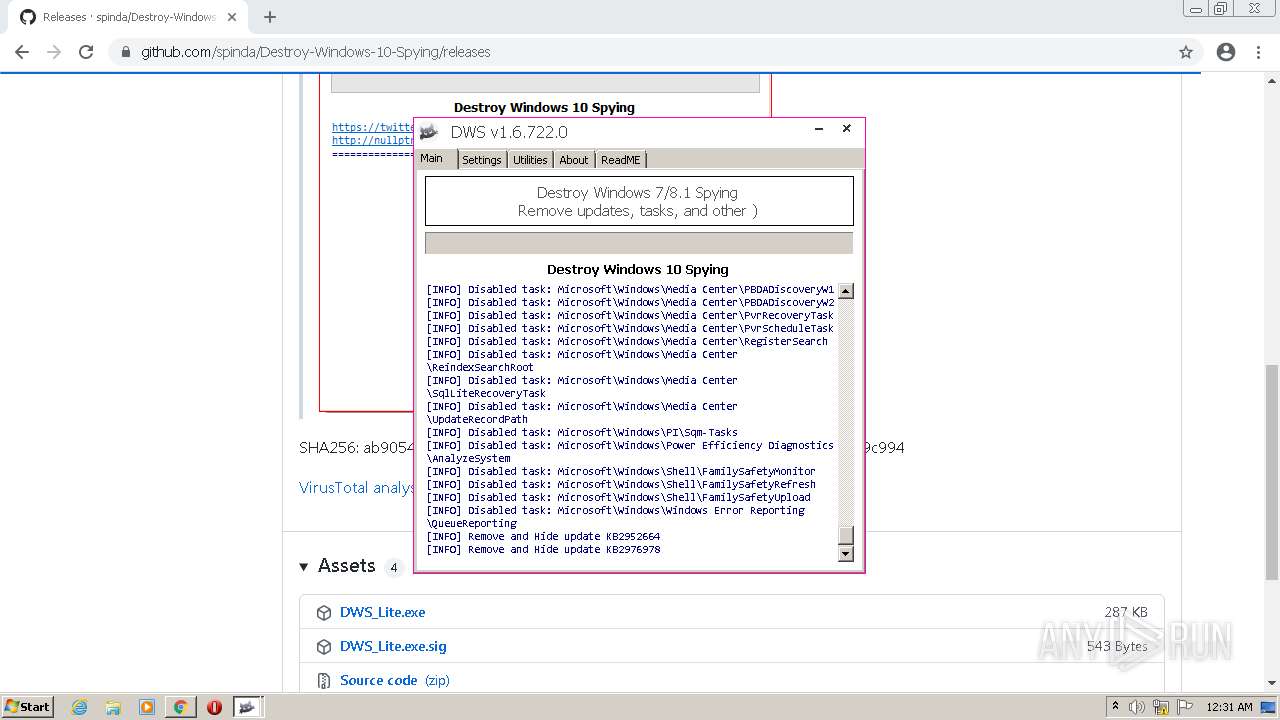Click the browser Forward arrow

pyautogui.click(x=54, y=52)
